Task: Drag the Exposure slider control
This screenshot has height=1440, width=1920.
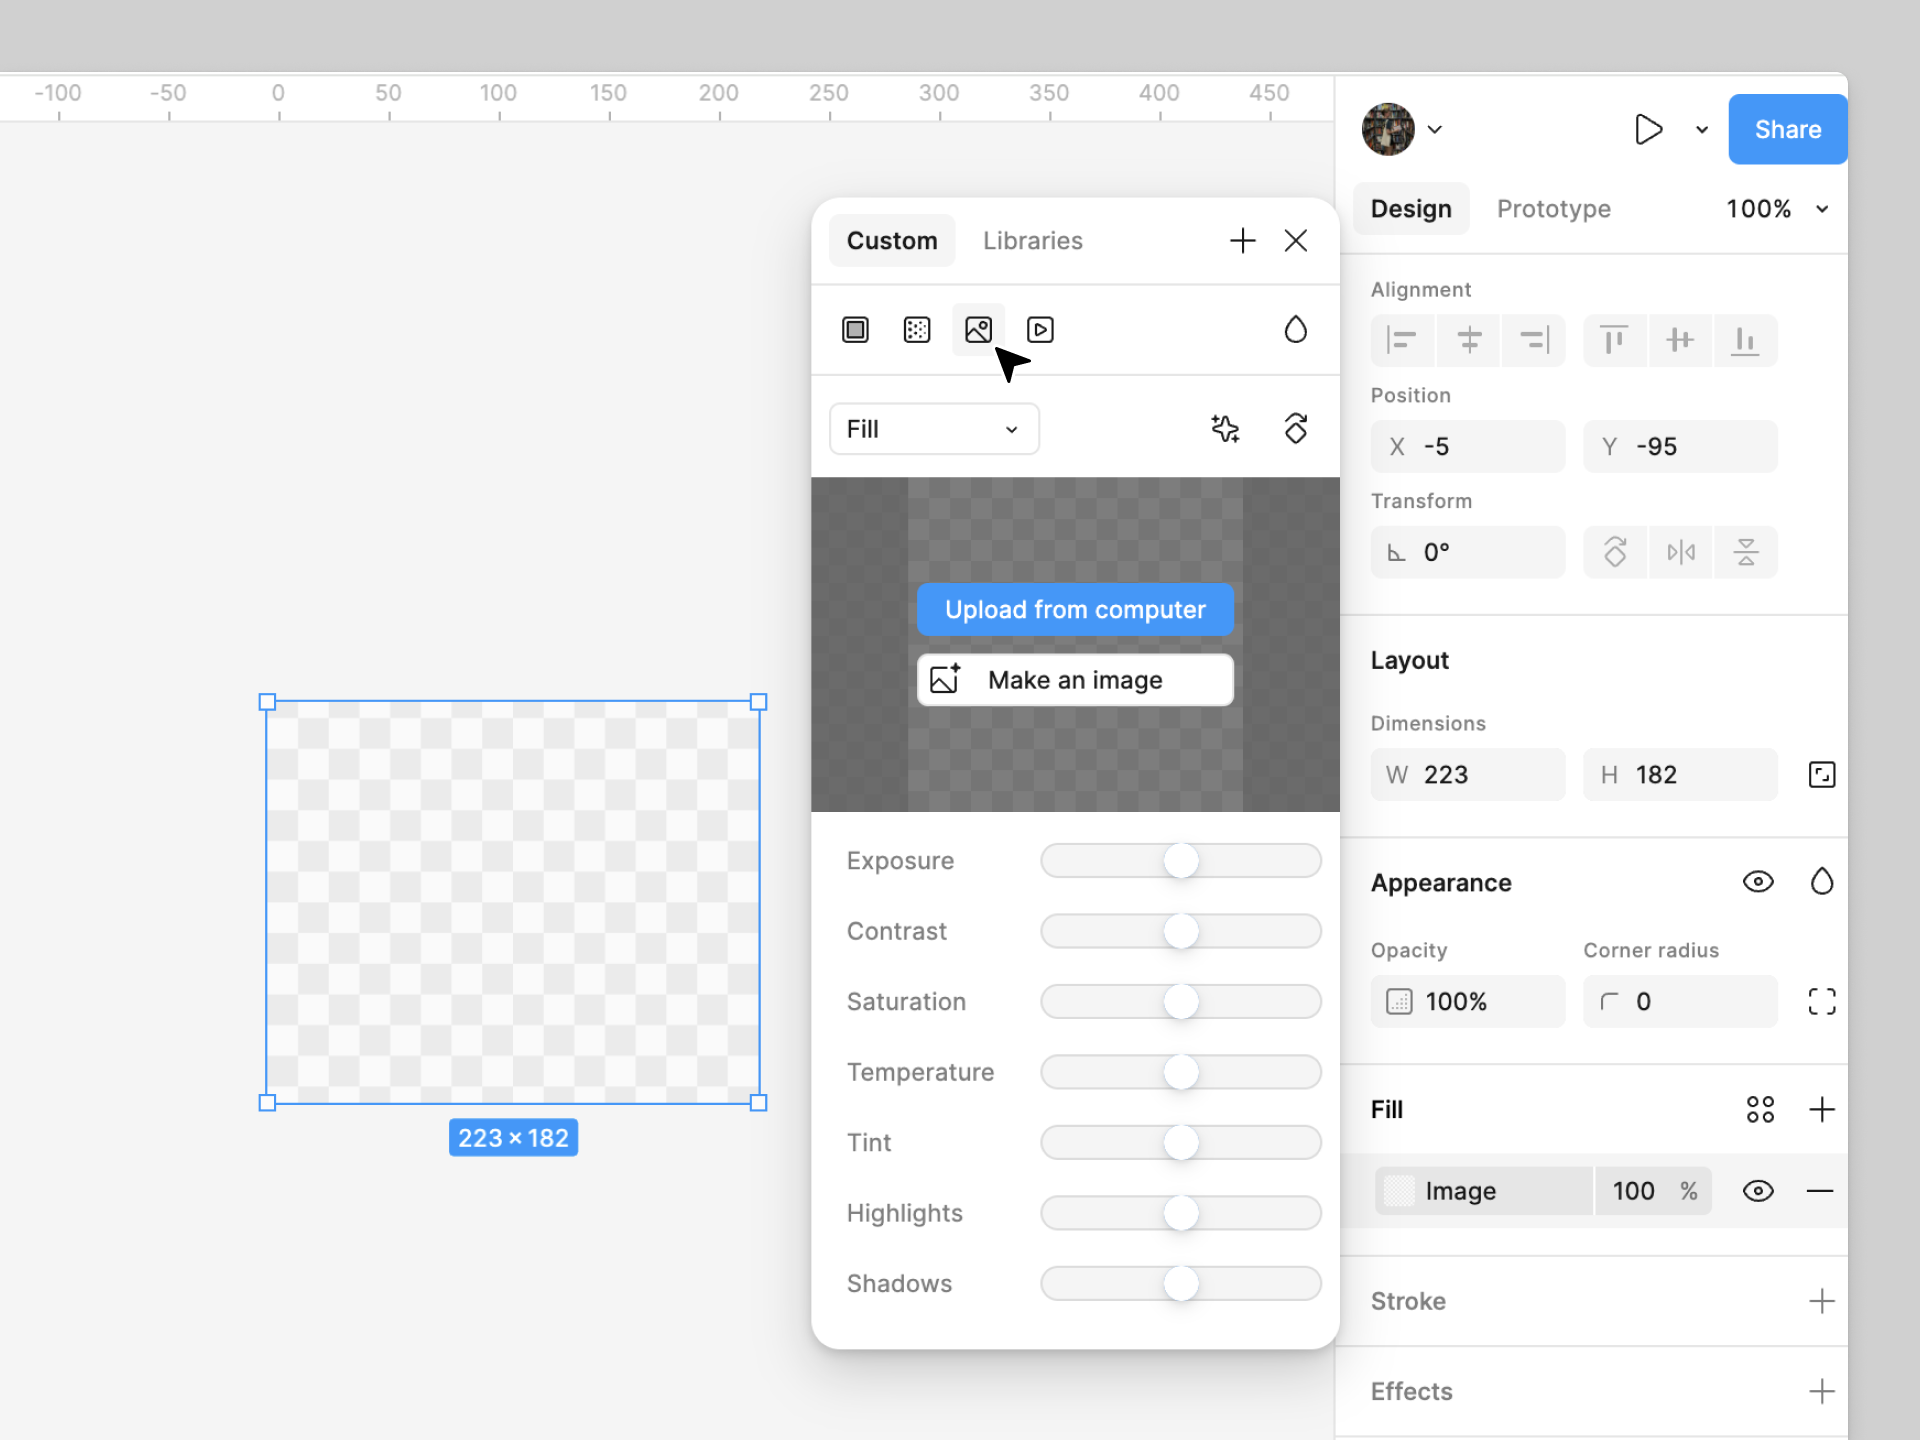Action: click(x=1182, y=859)
